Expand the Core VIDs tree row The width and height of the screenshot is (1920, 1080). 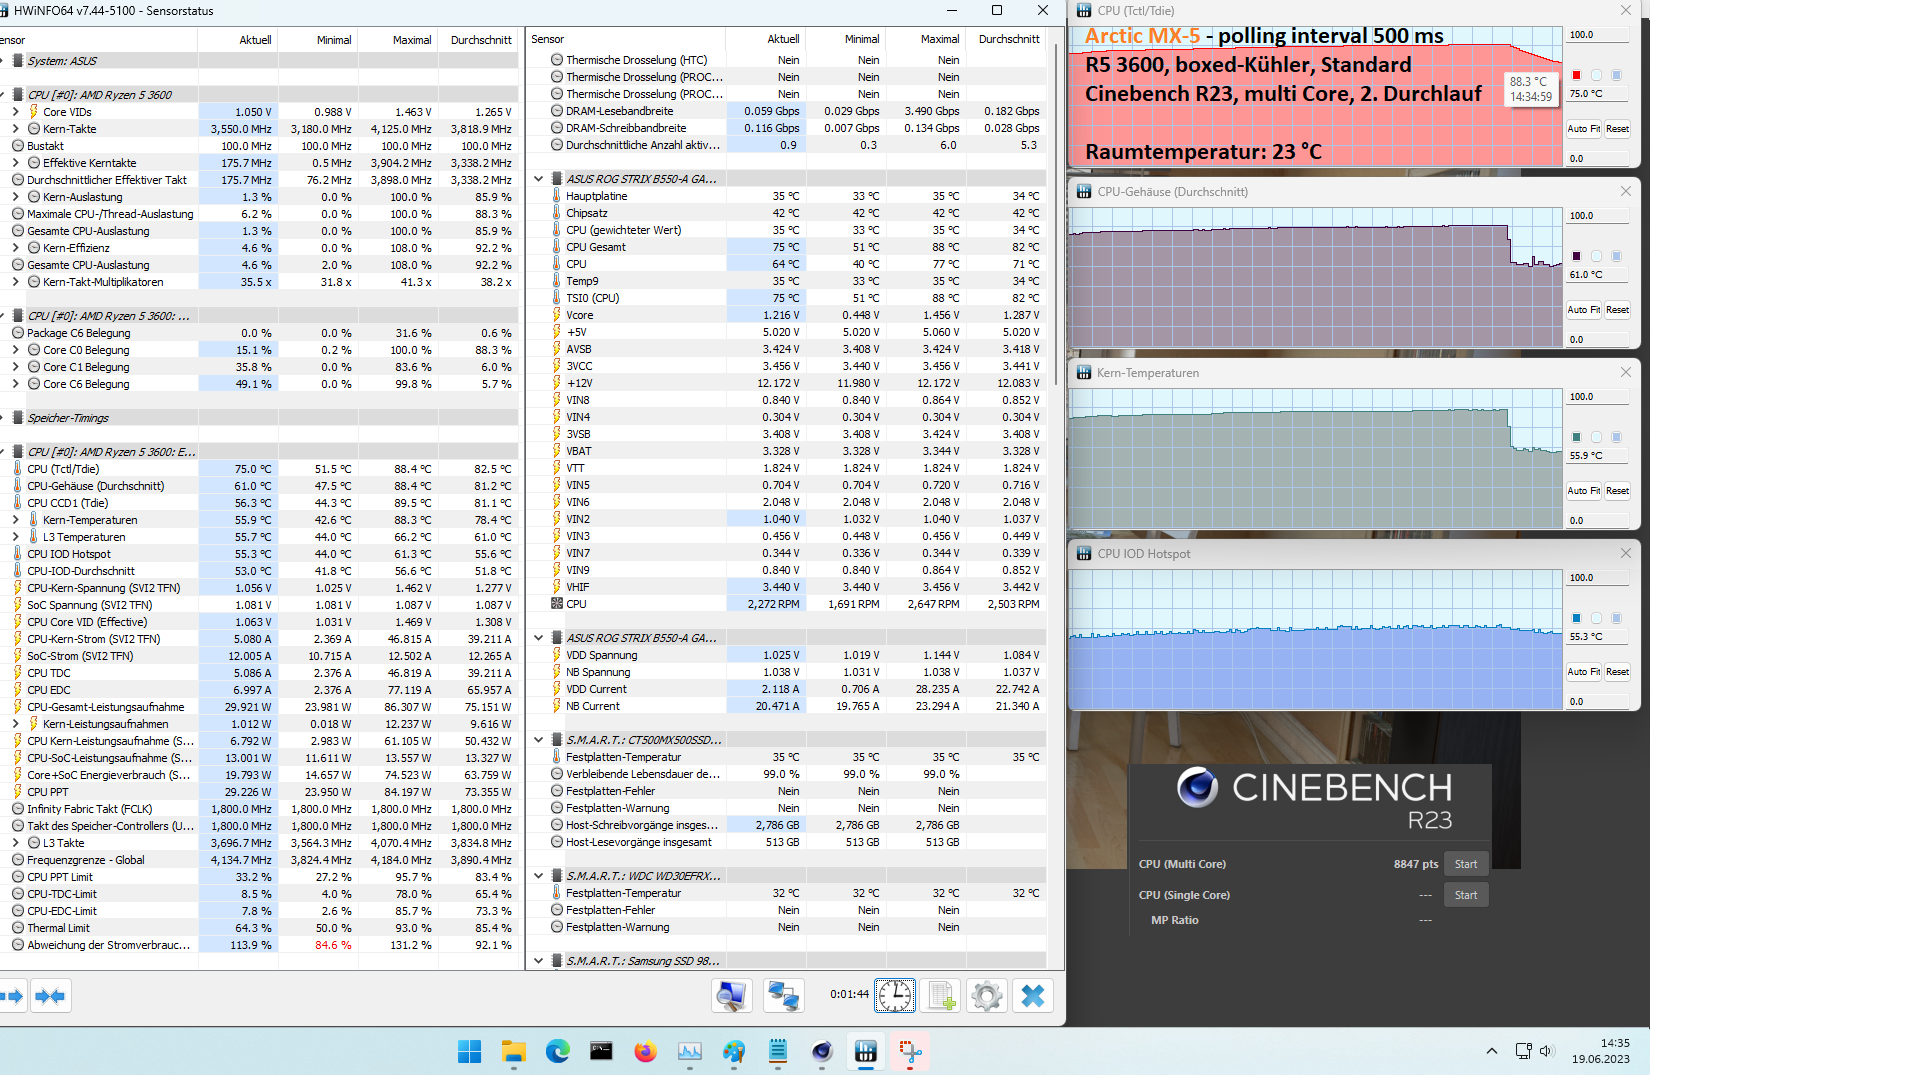(15, 112)
